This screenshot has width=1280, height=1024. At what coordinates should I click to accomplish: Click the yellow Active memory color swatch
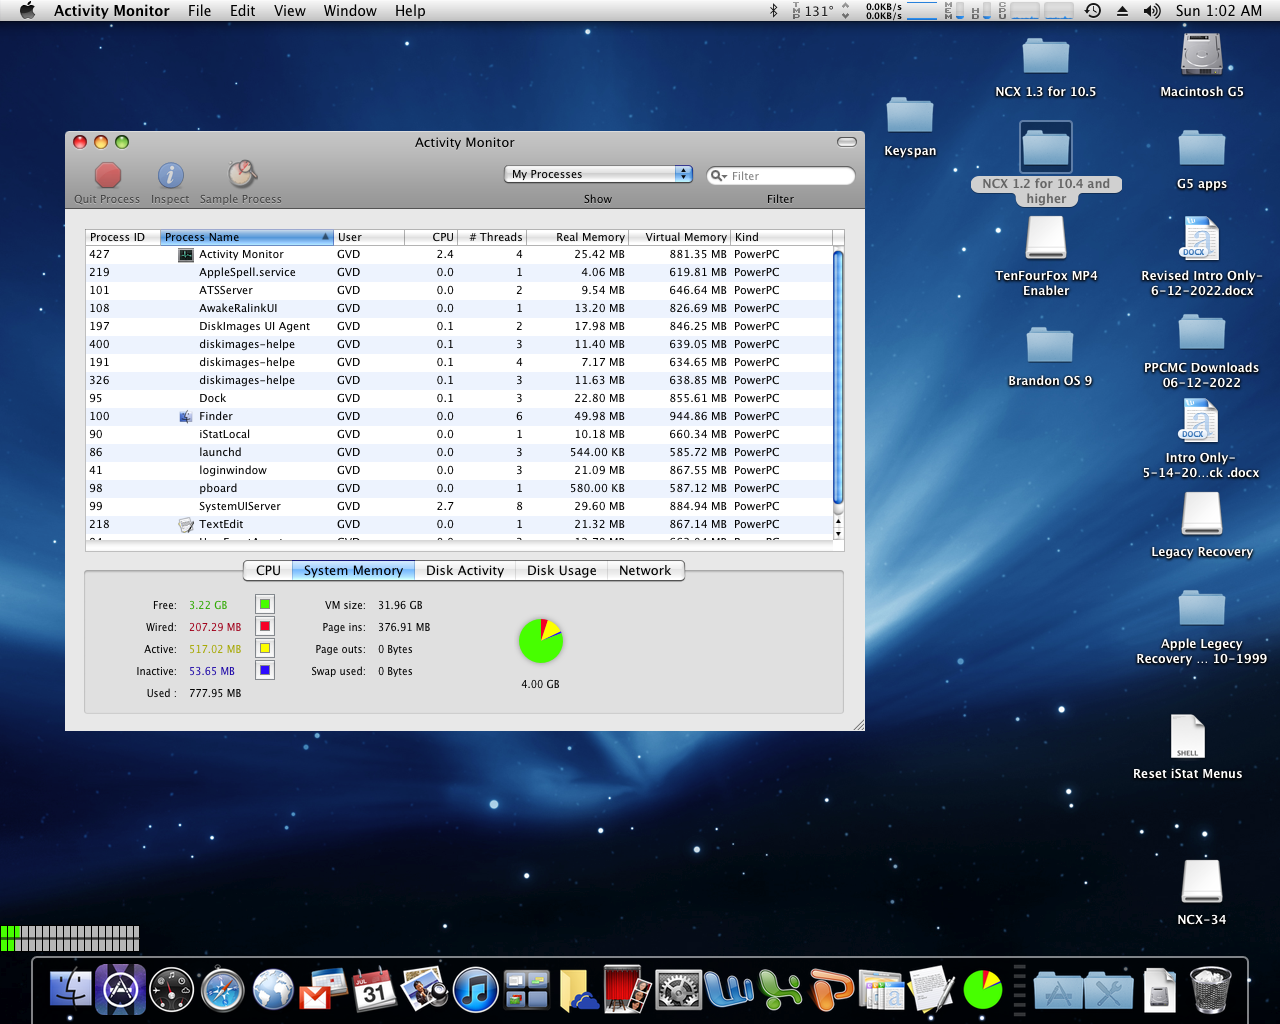click(x=265, y=648)
